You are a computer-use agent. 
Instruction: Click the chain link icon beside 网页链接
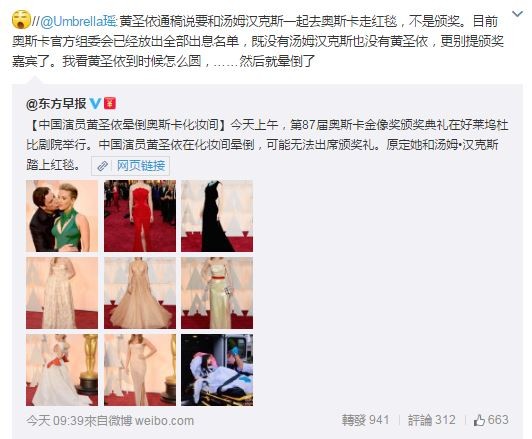pyautogui.click(x=102, y=166)
